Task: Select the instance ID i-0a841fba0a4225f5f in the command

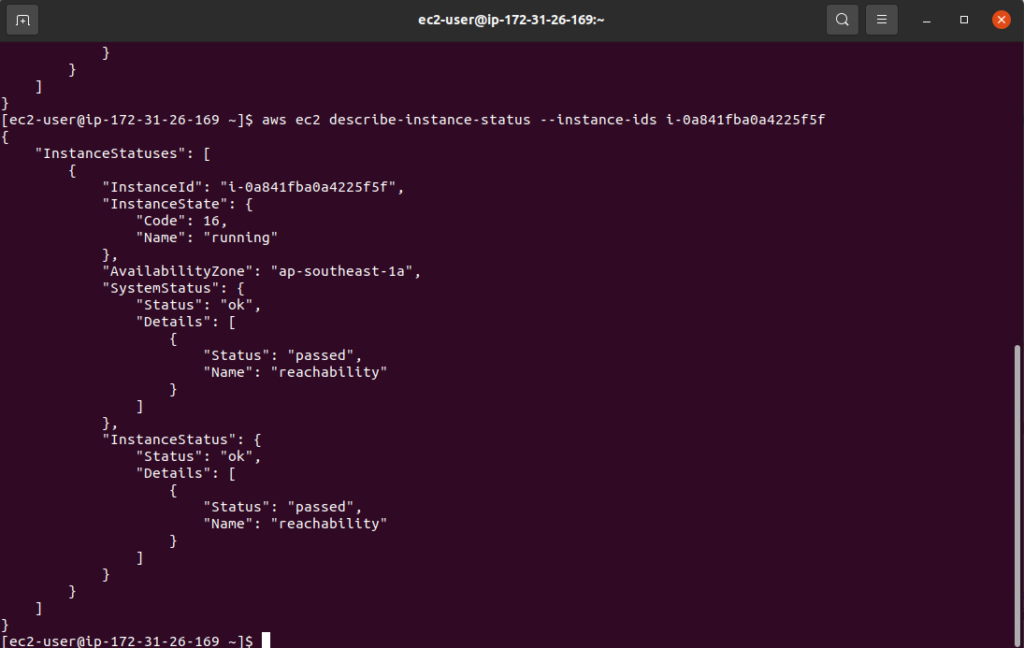Action: coord(745,119)
